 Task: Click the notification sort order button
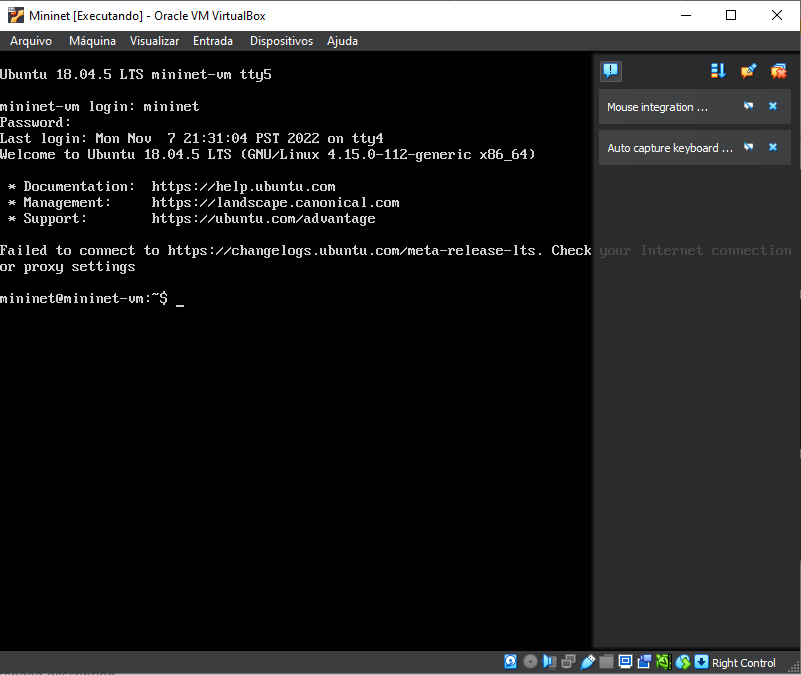coord(718,71)
